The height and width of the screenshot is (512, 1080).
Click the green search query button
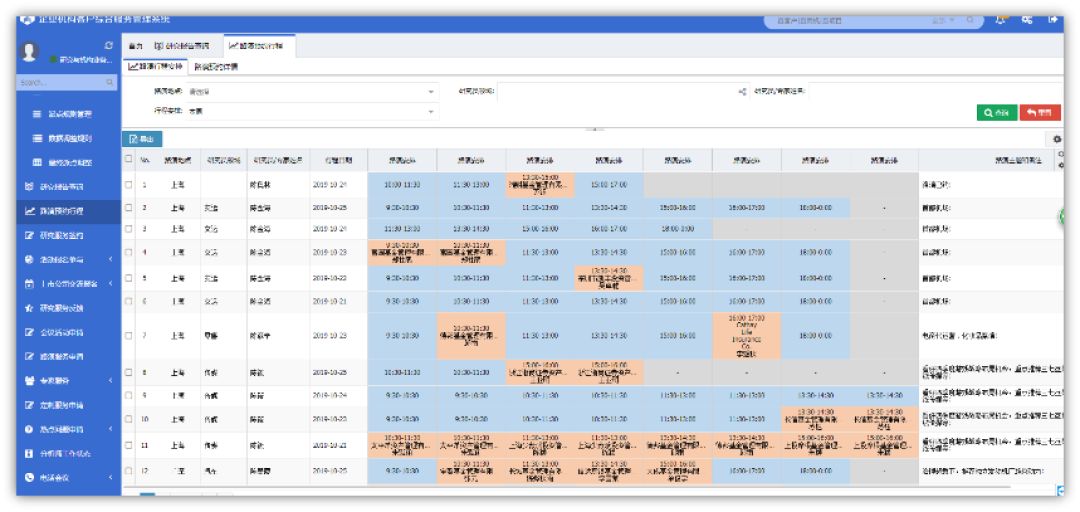(997, 113)
